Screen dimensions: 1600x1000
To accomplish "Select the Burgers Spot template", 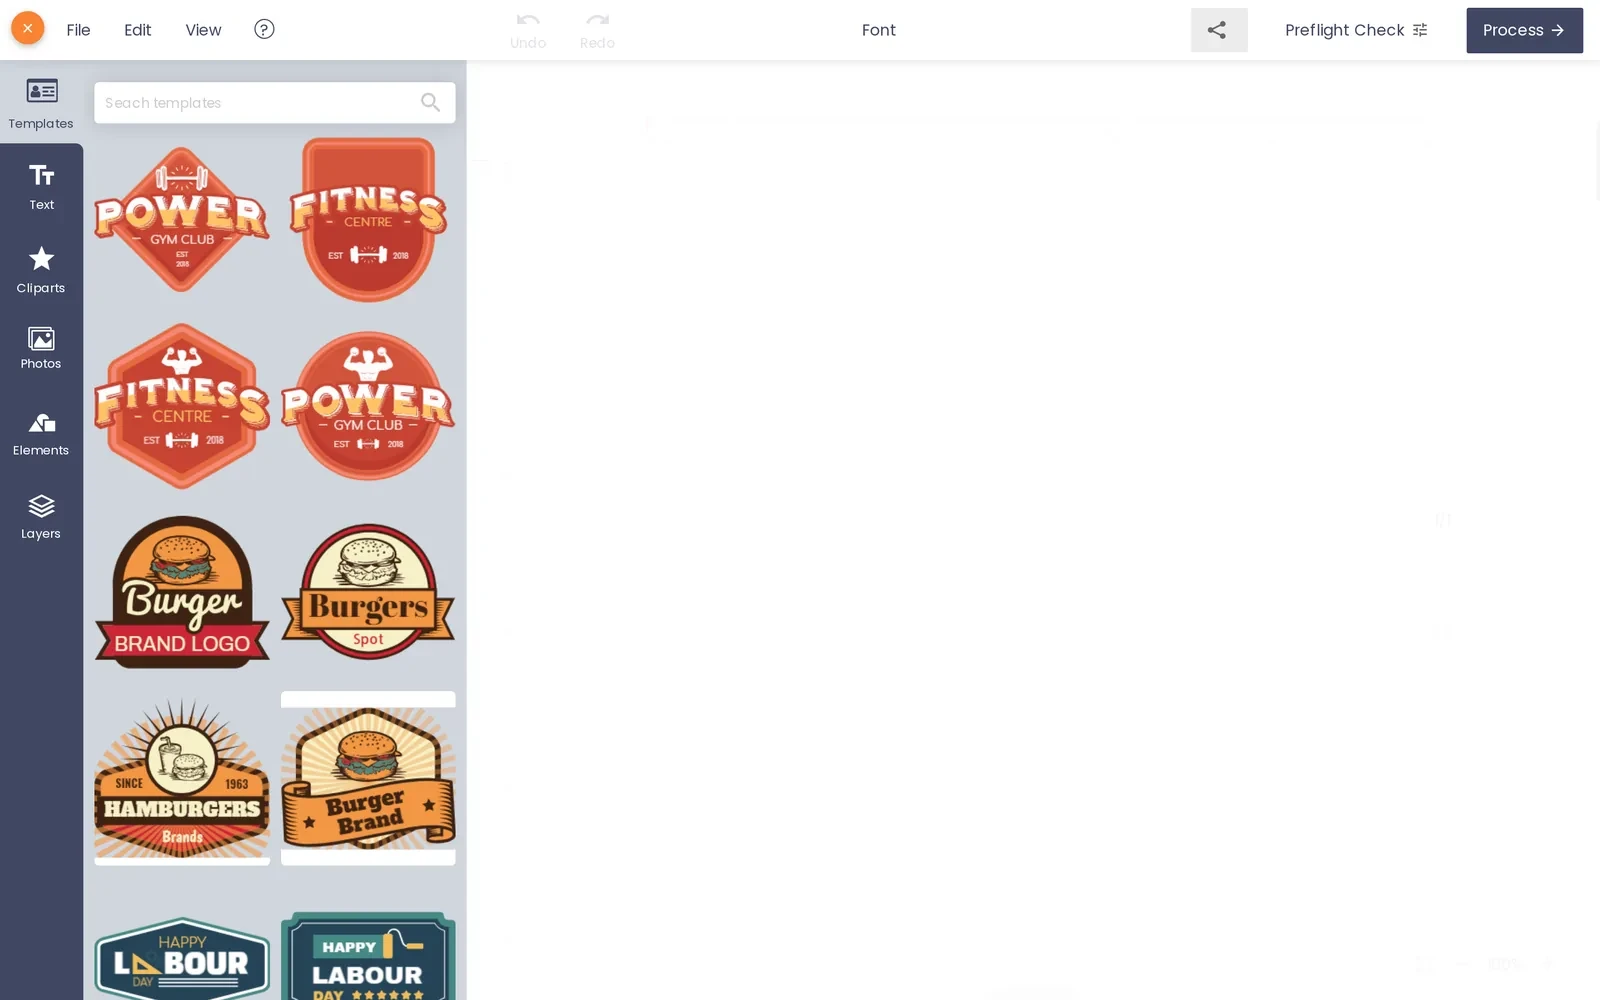I will (368, 592).
